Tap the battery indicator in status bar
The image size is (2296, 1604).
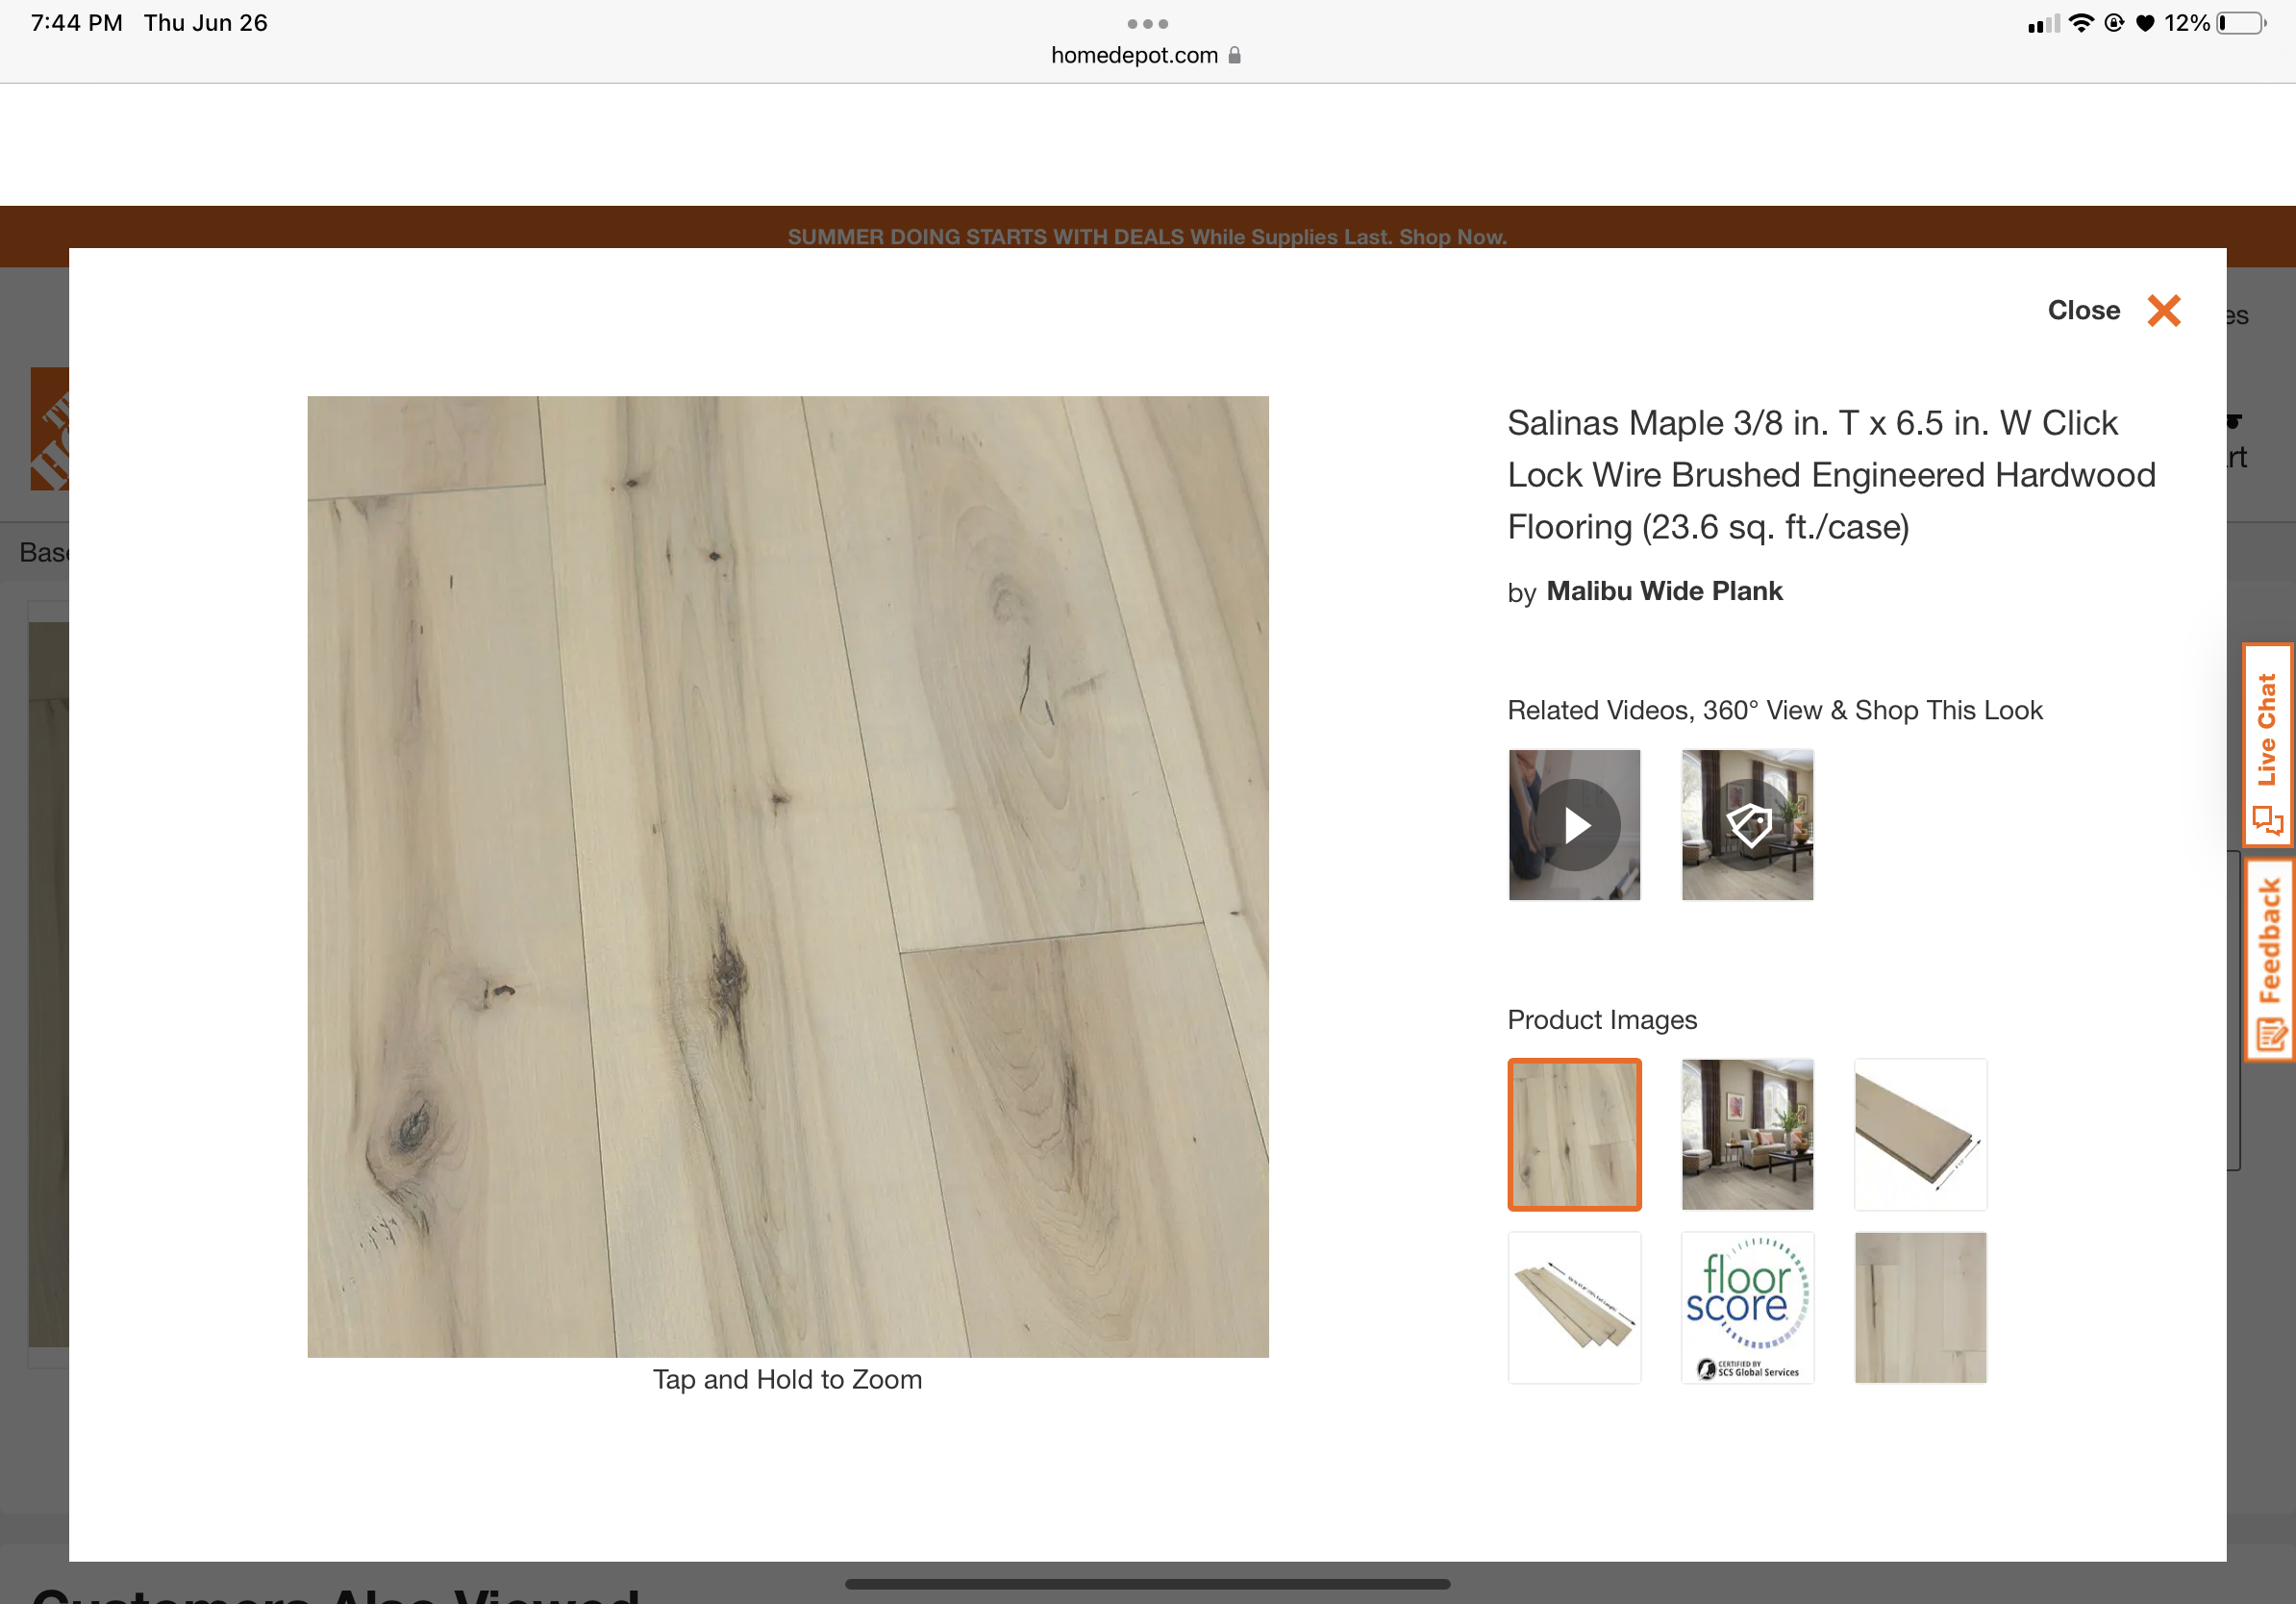2241,23
